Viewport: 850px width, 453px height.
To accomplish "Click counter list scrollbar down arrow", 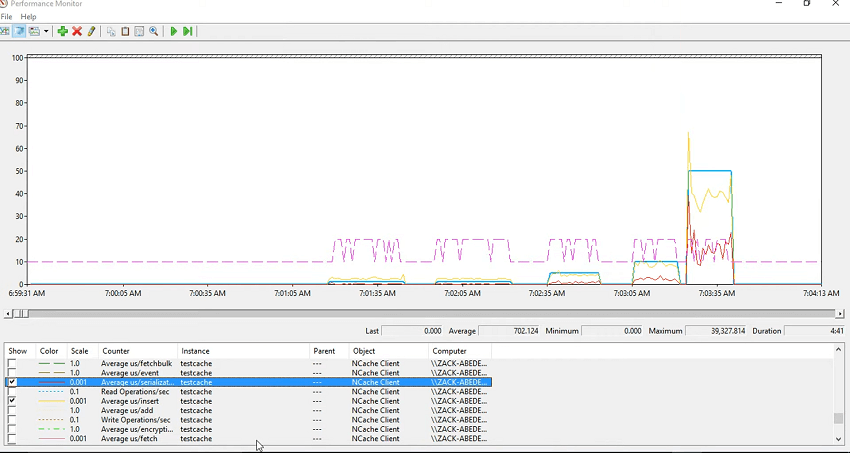I will tap(839, 439).
